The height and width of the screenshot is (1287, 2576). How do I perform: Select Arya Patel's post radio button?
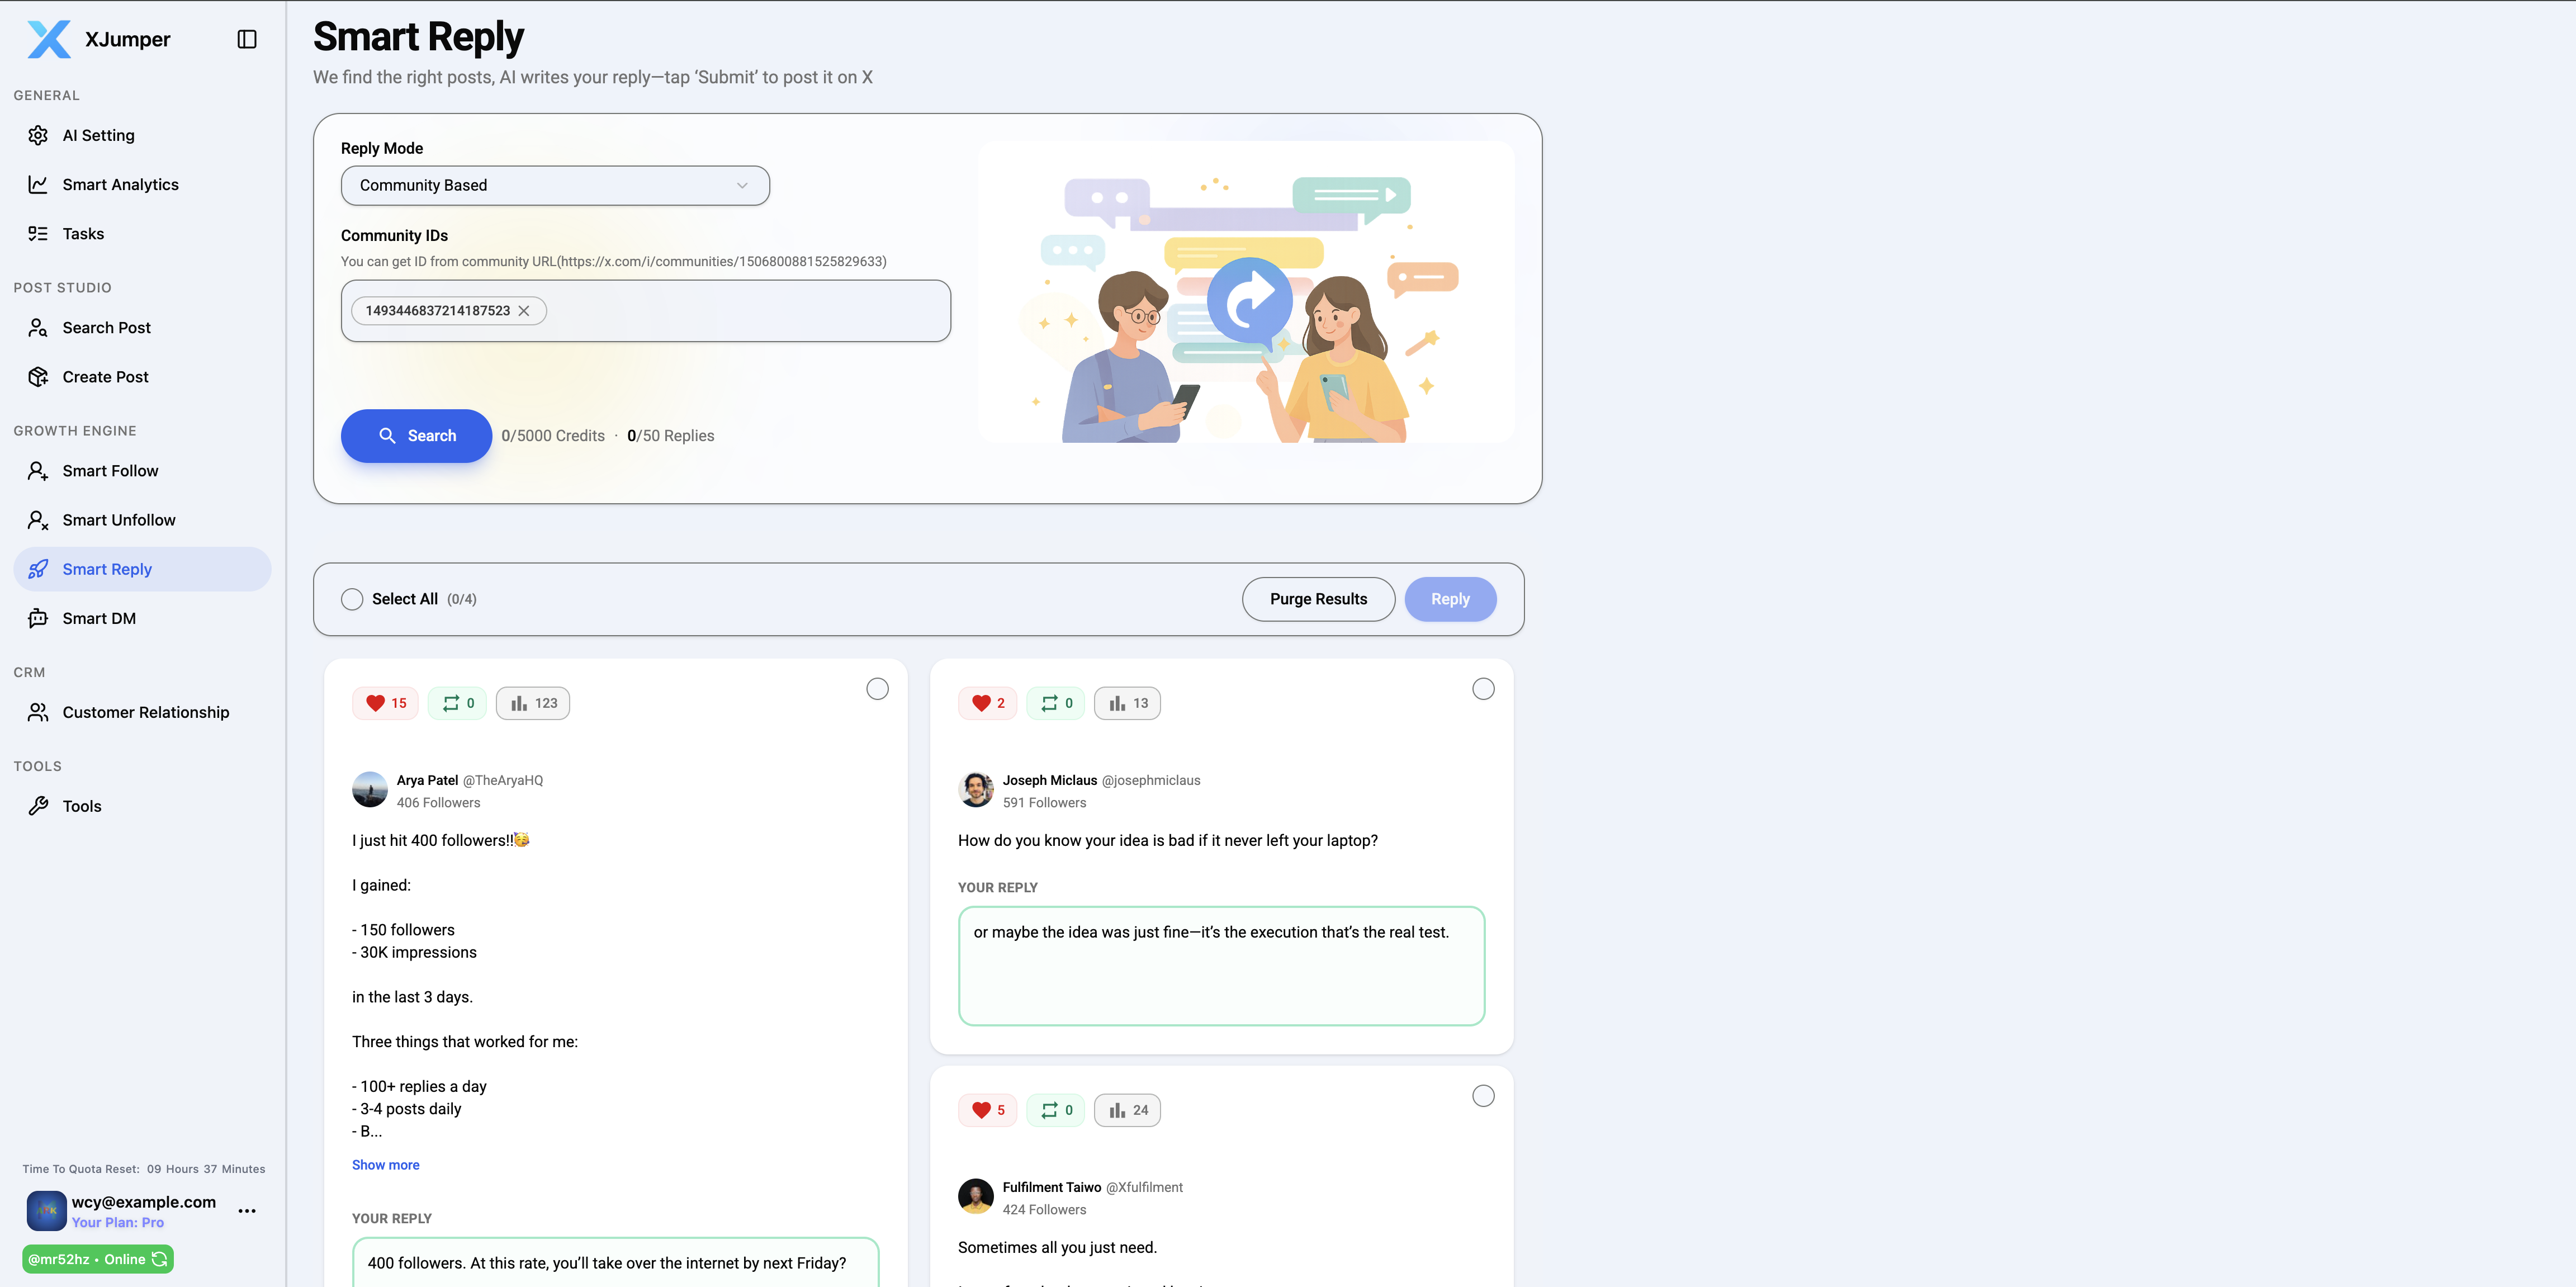pos(877,689)
